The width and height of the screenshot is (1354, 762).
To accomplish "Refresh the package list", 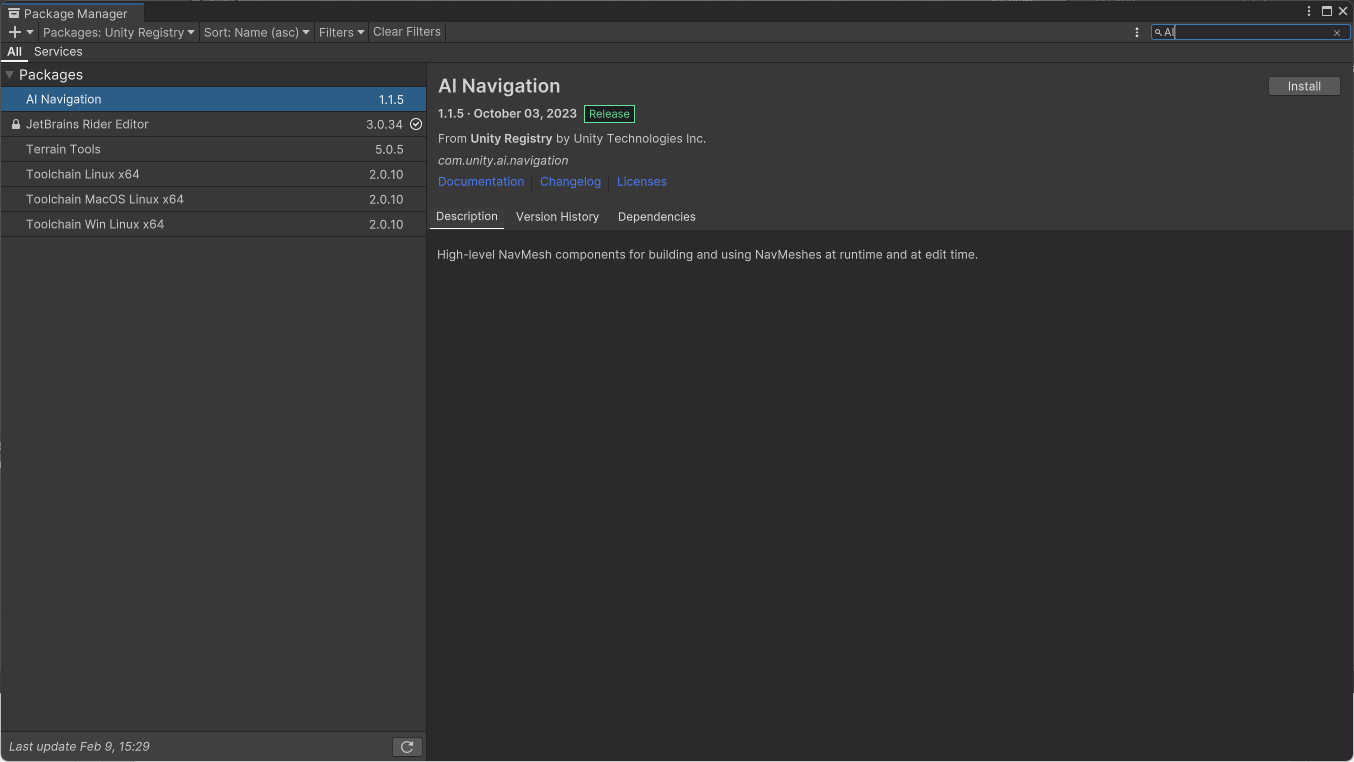I will pyautogui.click(x=407, y=747).
